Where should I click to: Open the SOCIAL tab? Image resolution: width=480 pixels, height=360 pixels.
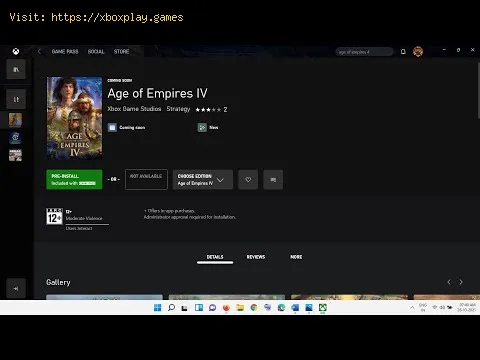pyautogui.click(x=96, y=52)
